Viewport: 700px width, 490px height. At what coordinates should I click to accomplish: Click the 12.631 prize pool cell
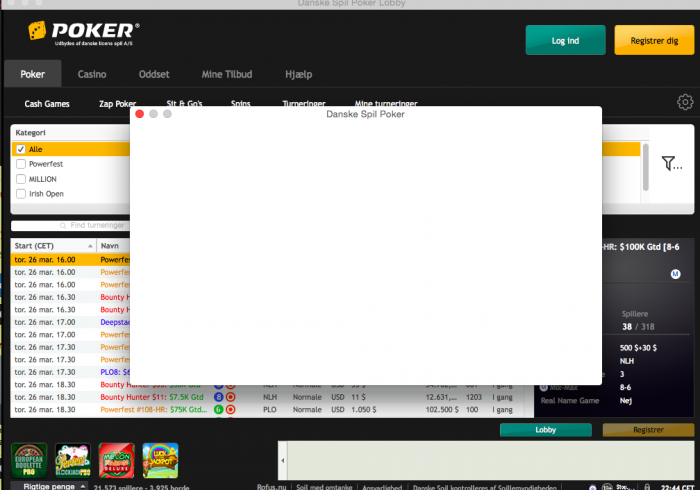pyautogui.click(x=441, y=397)
